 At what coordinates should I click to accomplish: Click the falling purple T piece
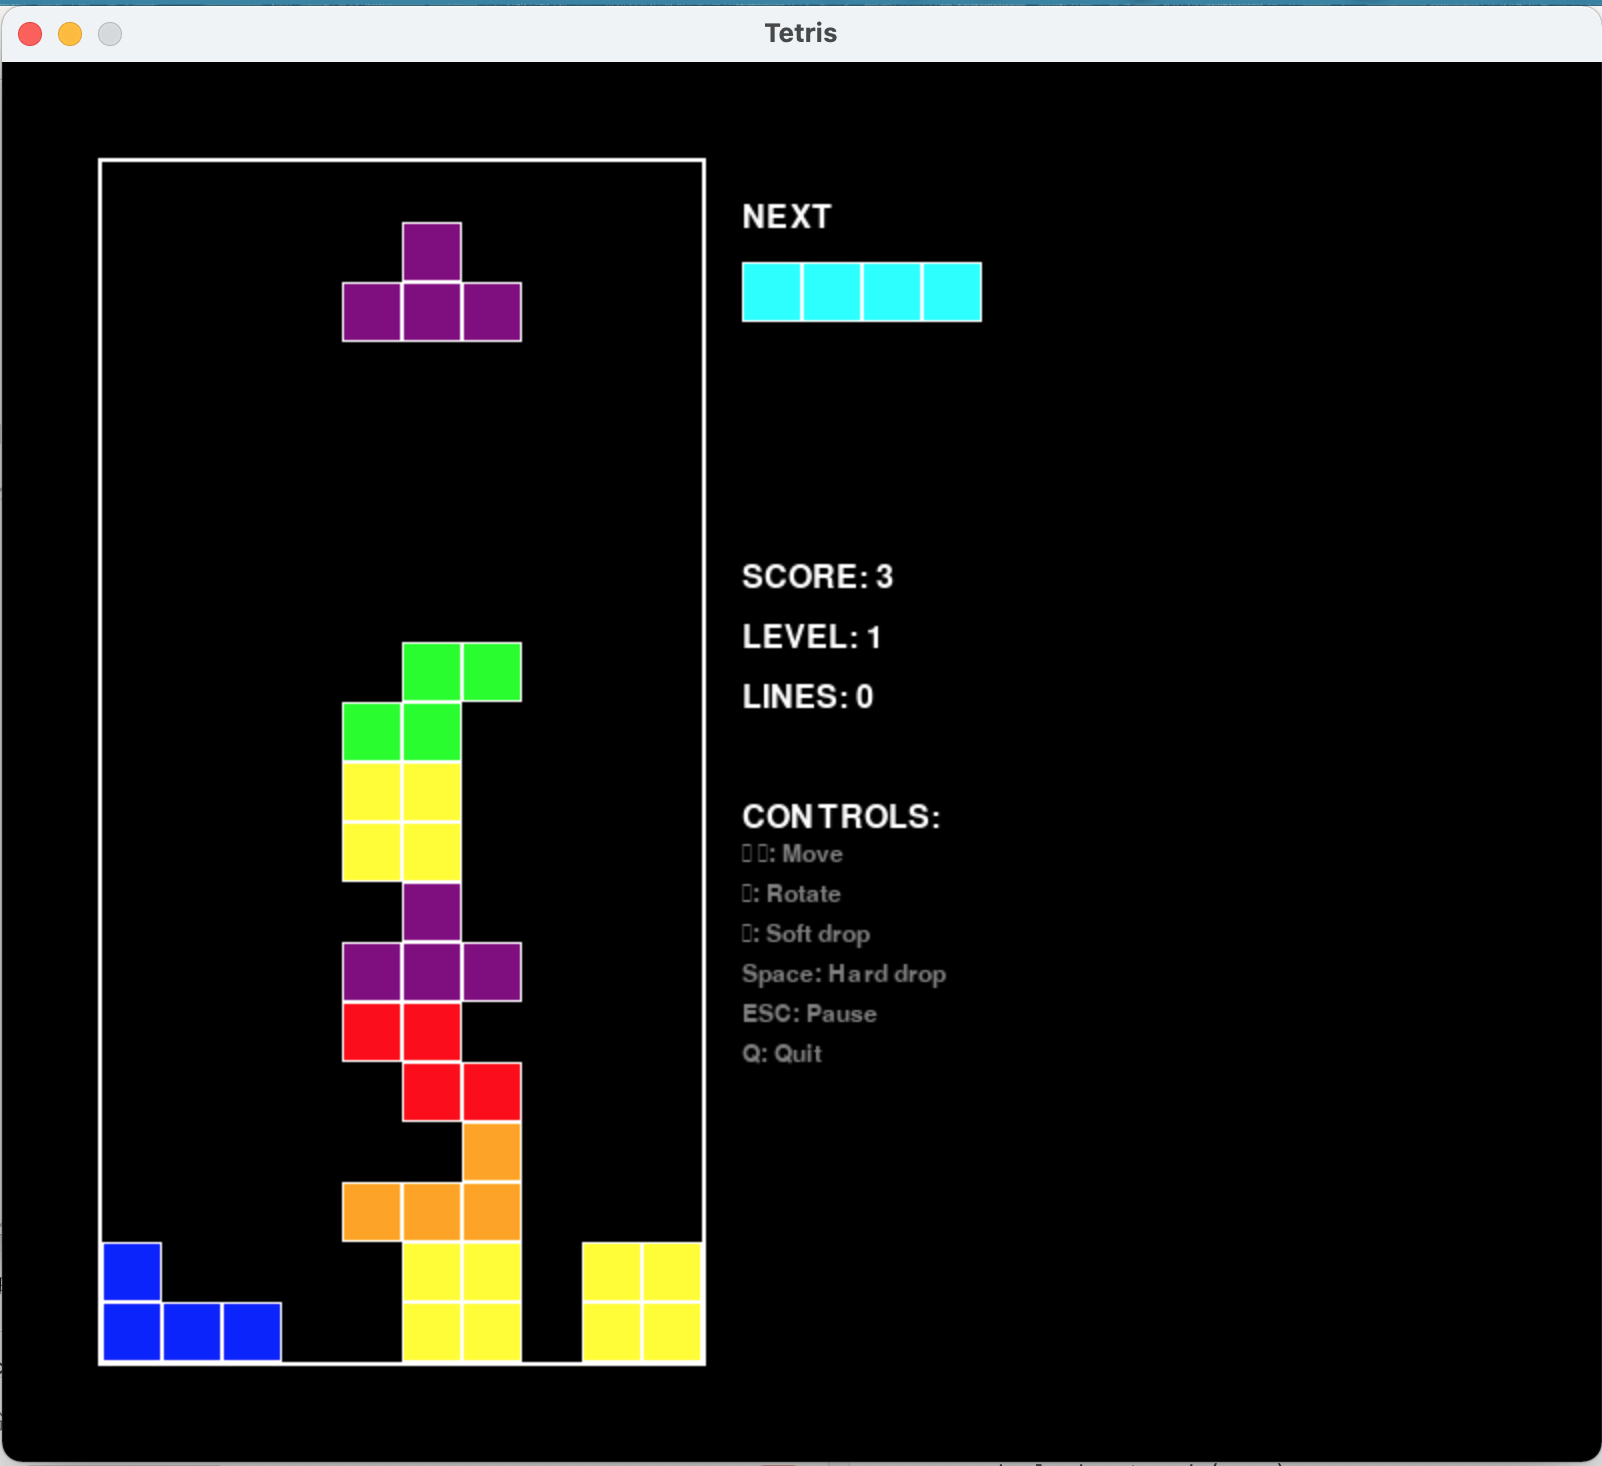click(432, 312)
